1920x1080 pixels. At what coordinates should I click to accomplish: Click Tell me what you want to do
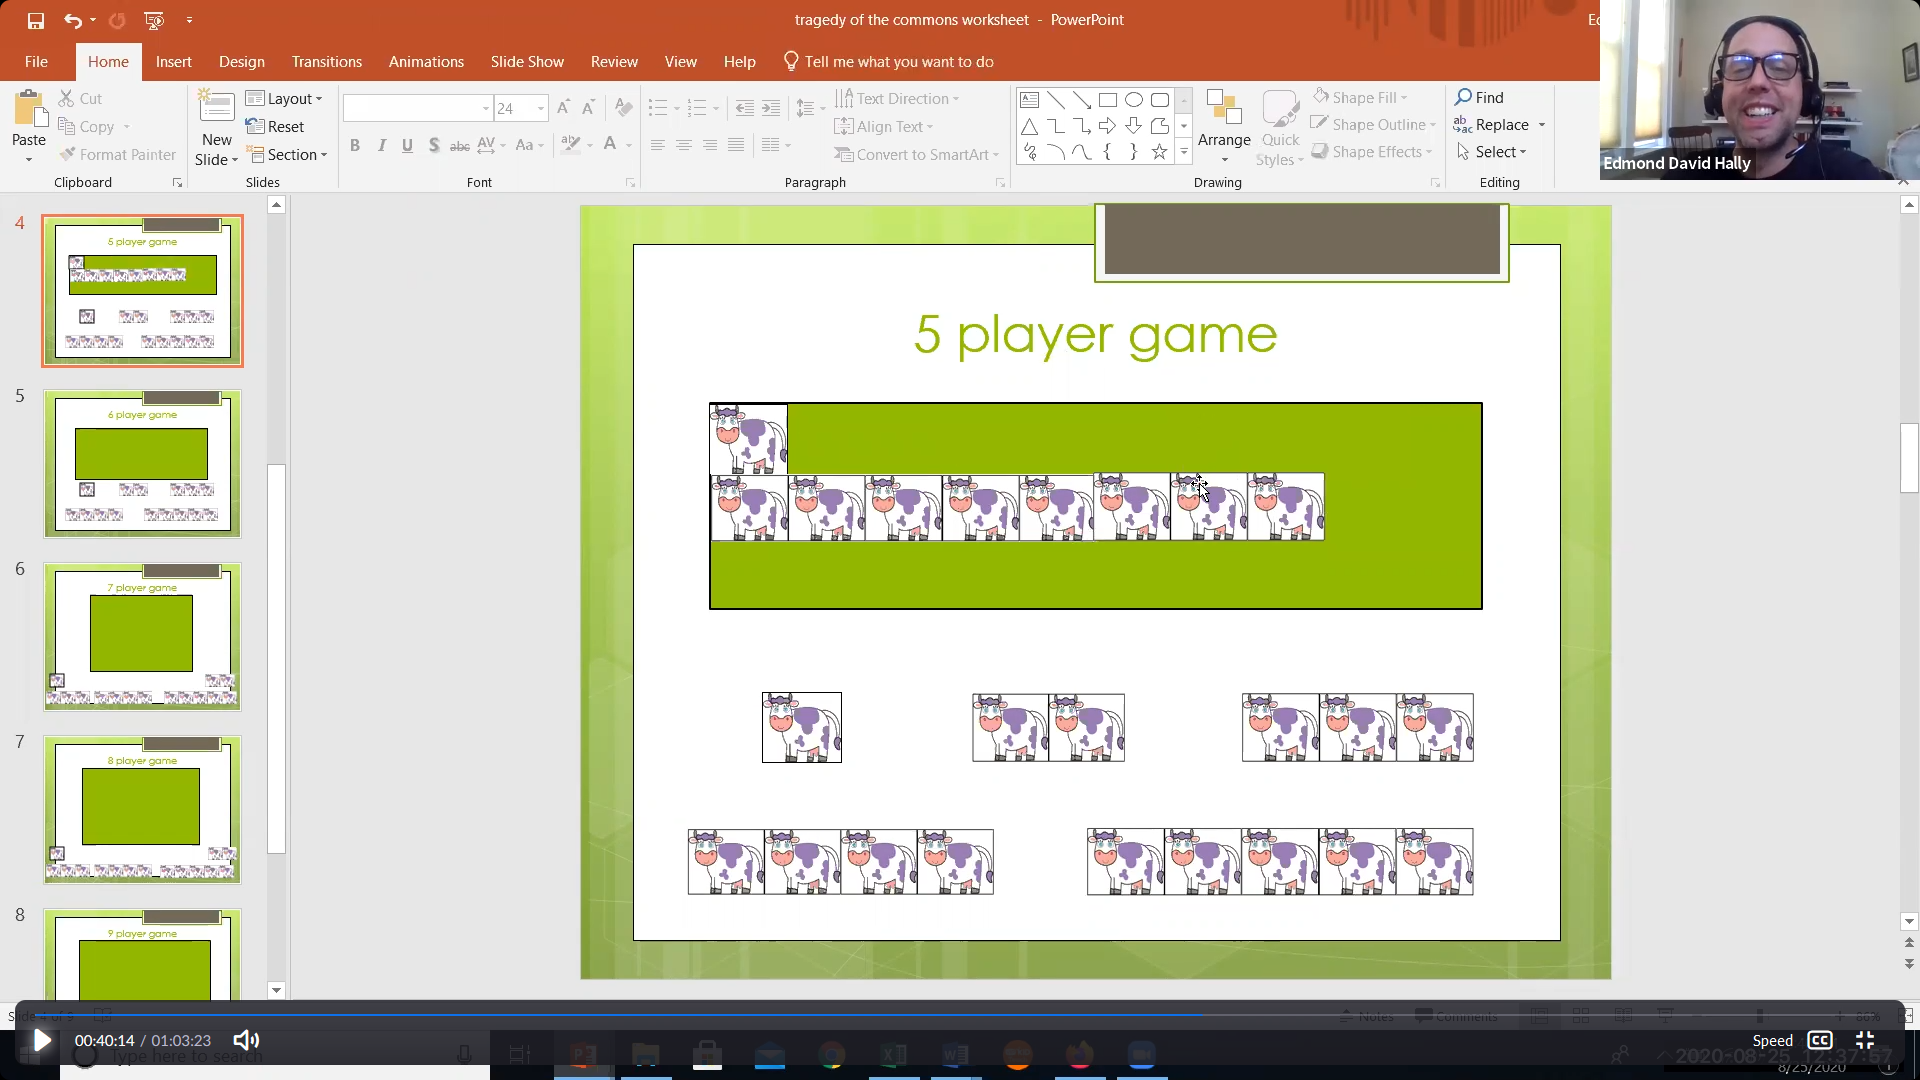tap(888, 61)
